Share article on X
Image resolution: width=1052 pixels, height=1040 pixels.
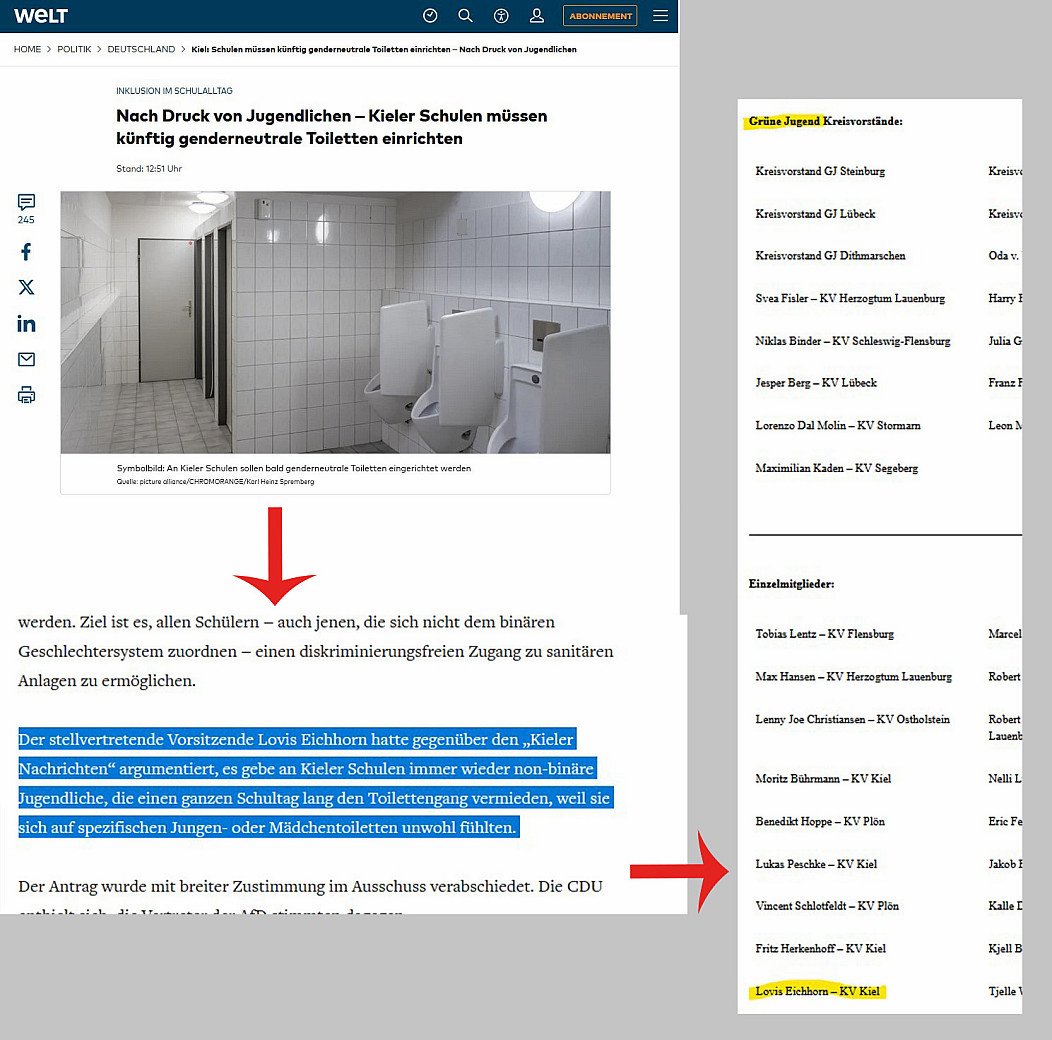26,288
